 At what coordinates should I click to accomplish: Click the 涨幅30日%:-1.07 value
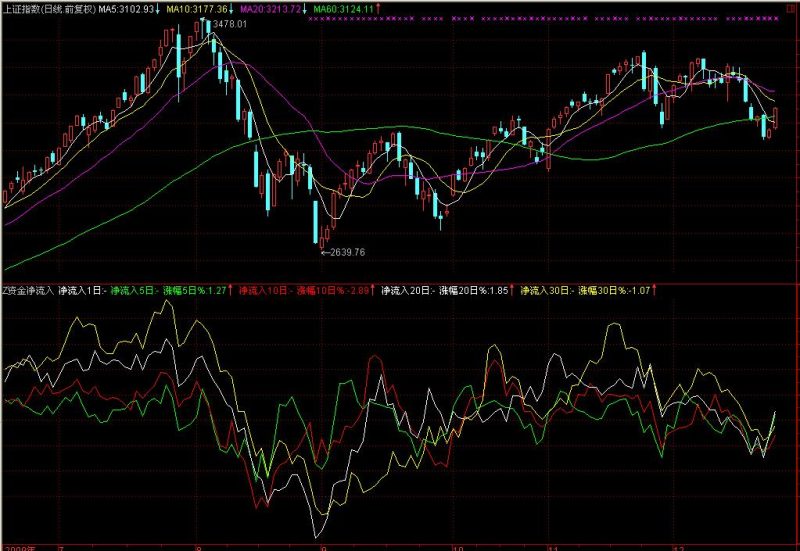tap(614, 291)
